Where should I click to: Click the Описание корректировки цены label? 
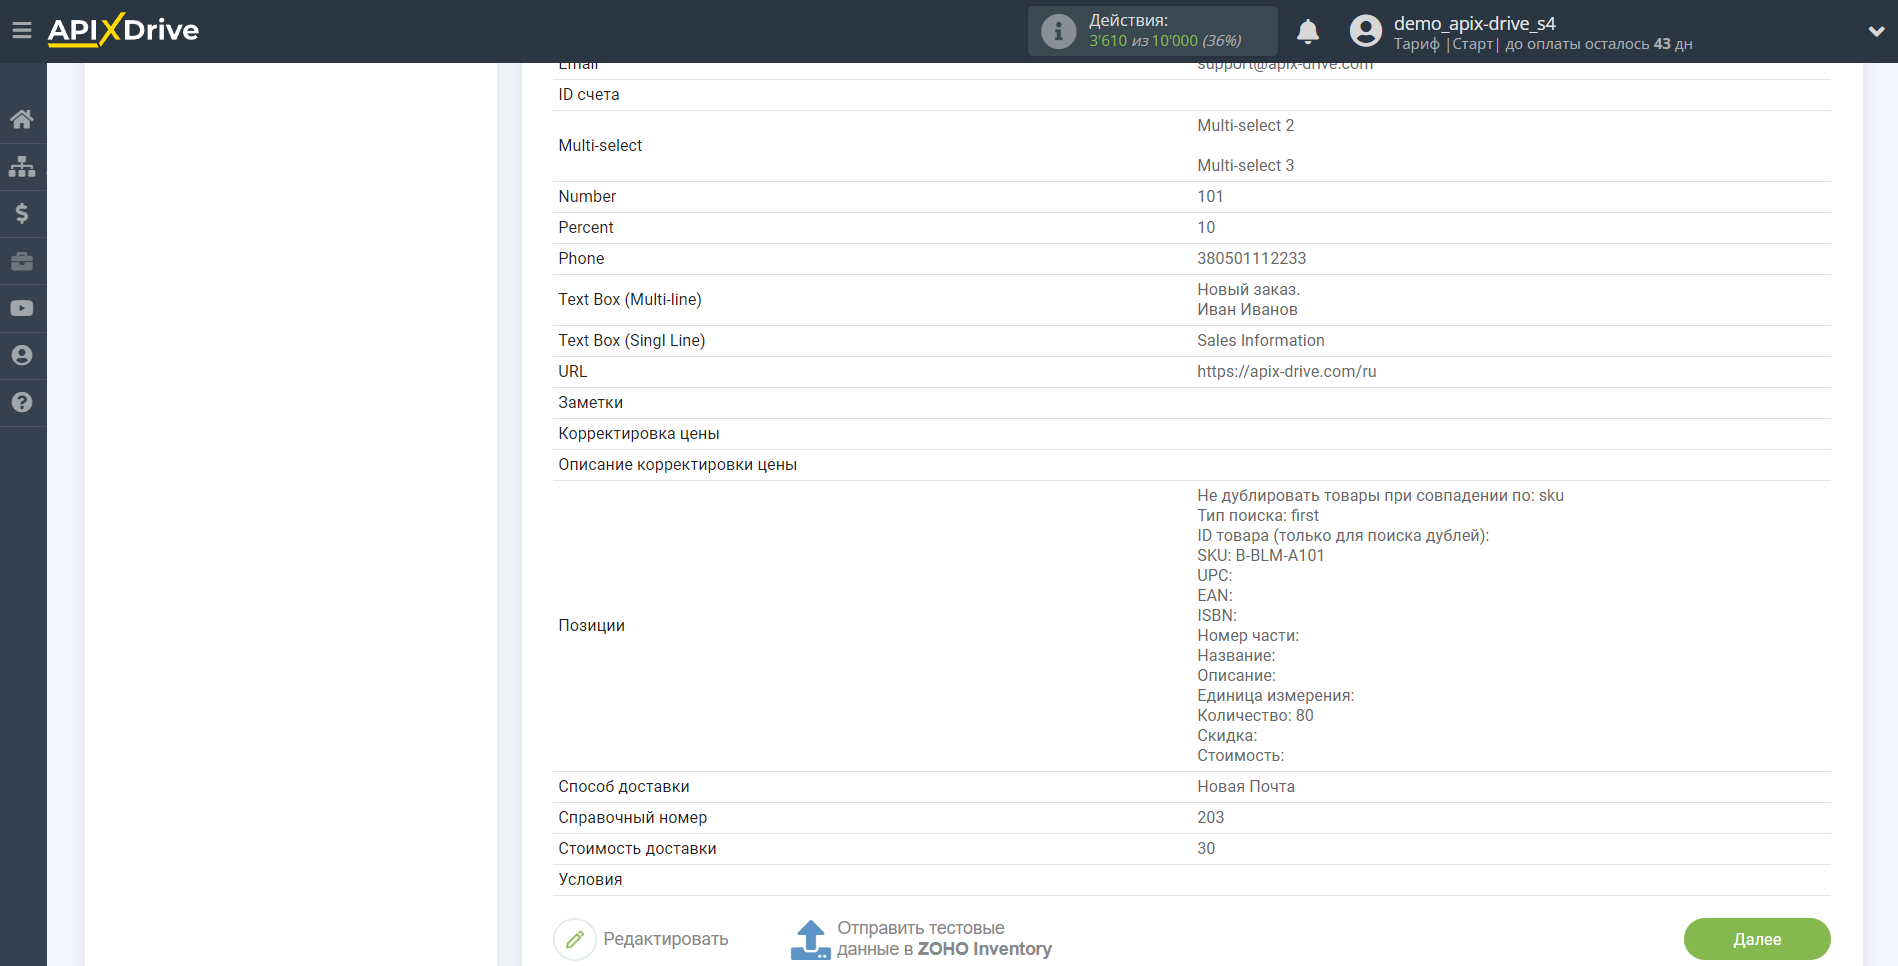point(677,464)
